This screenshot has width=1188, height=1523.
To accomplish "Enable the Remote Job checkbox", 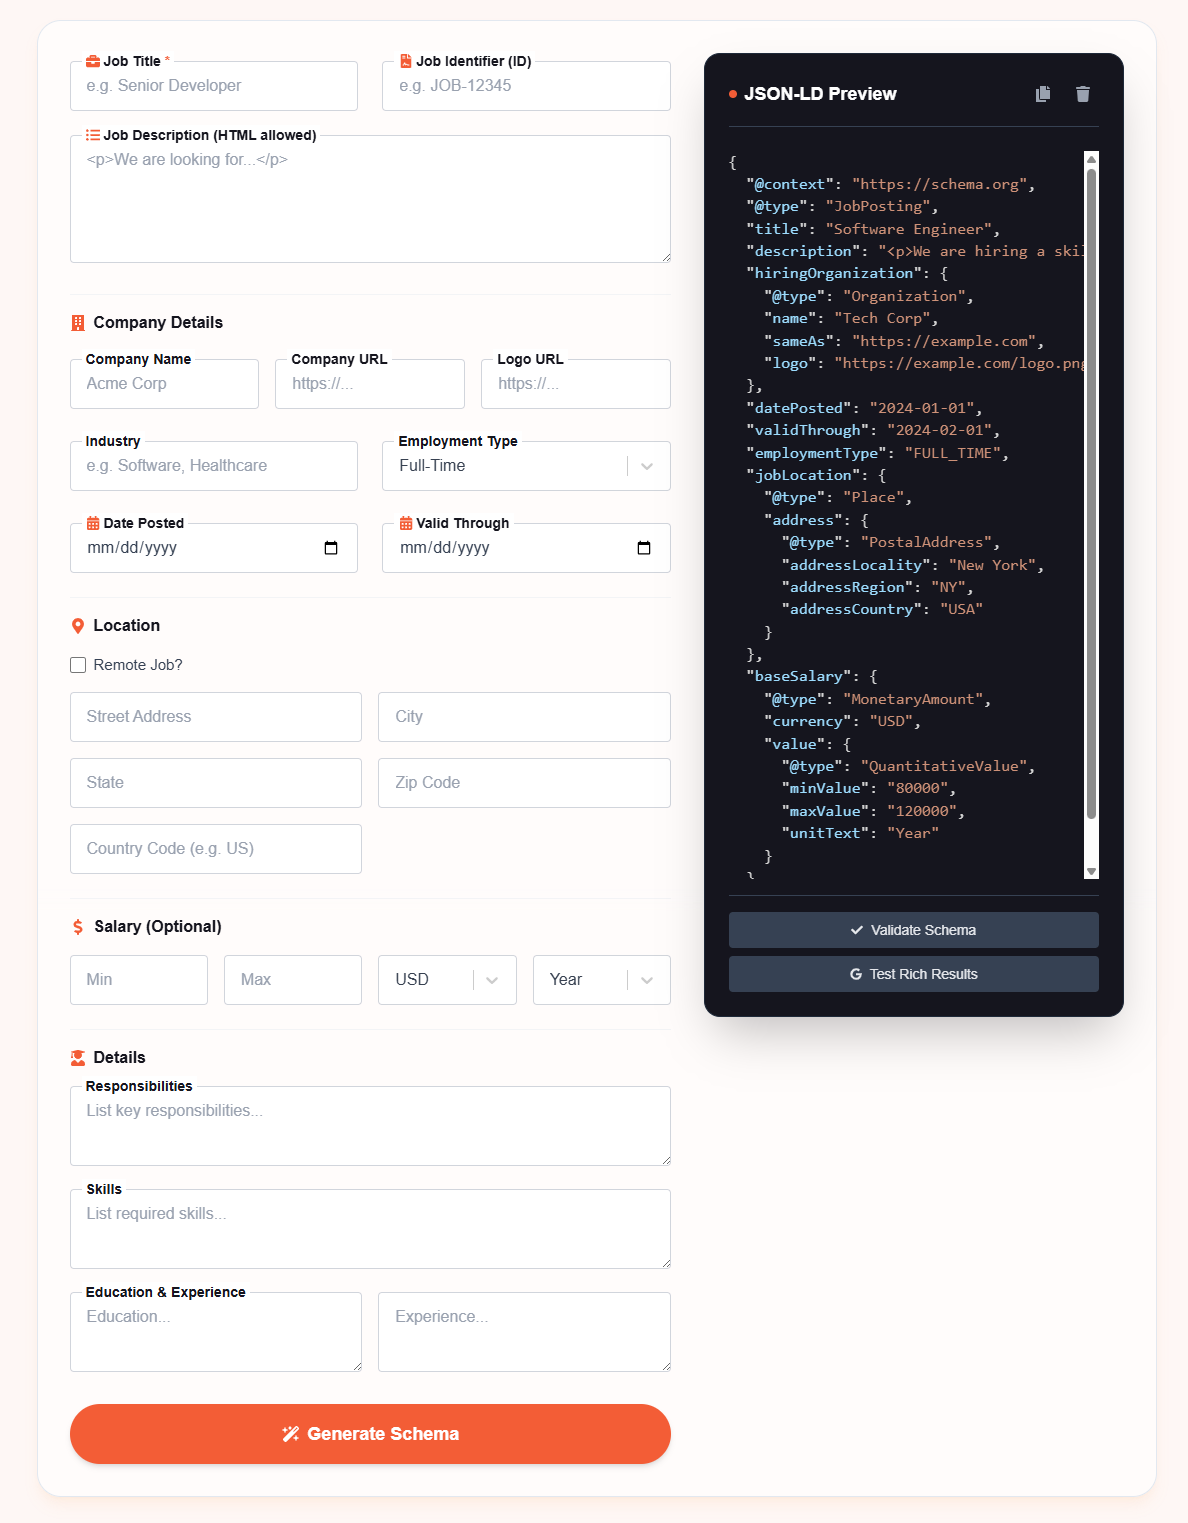I will tap(78, 665).
